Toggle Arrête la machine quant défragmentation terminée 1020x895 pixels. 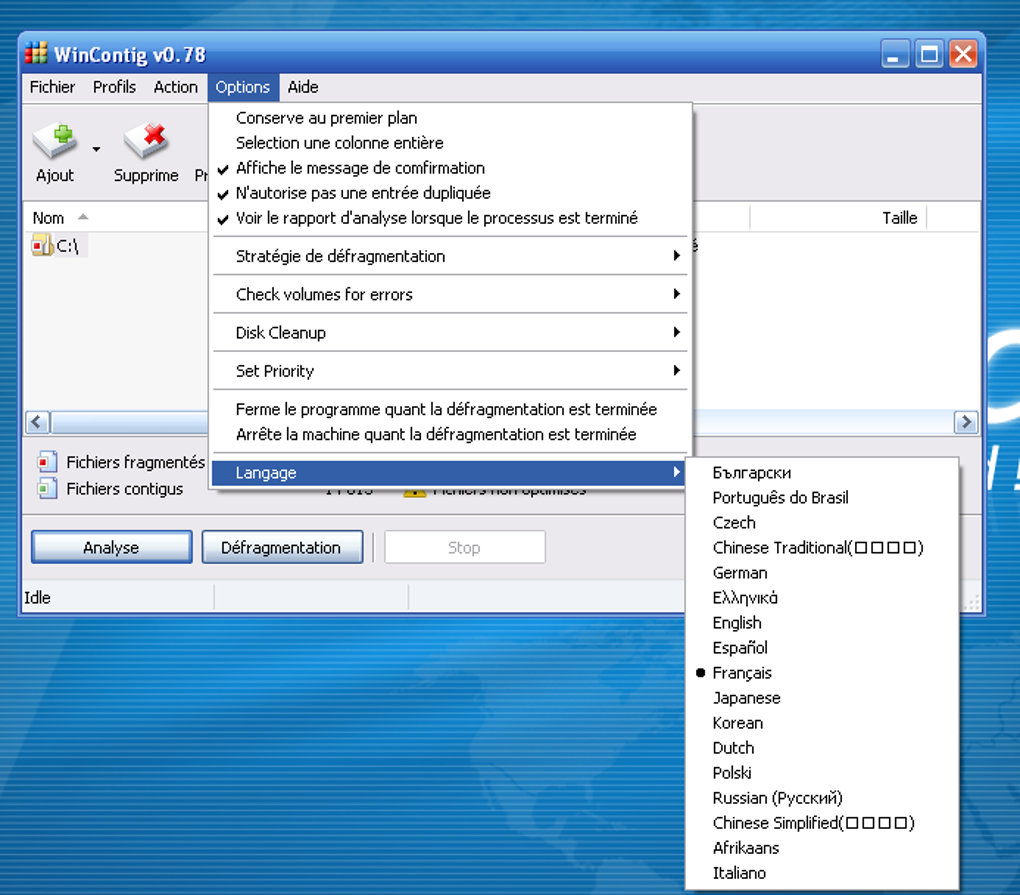point(450,434)
